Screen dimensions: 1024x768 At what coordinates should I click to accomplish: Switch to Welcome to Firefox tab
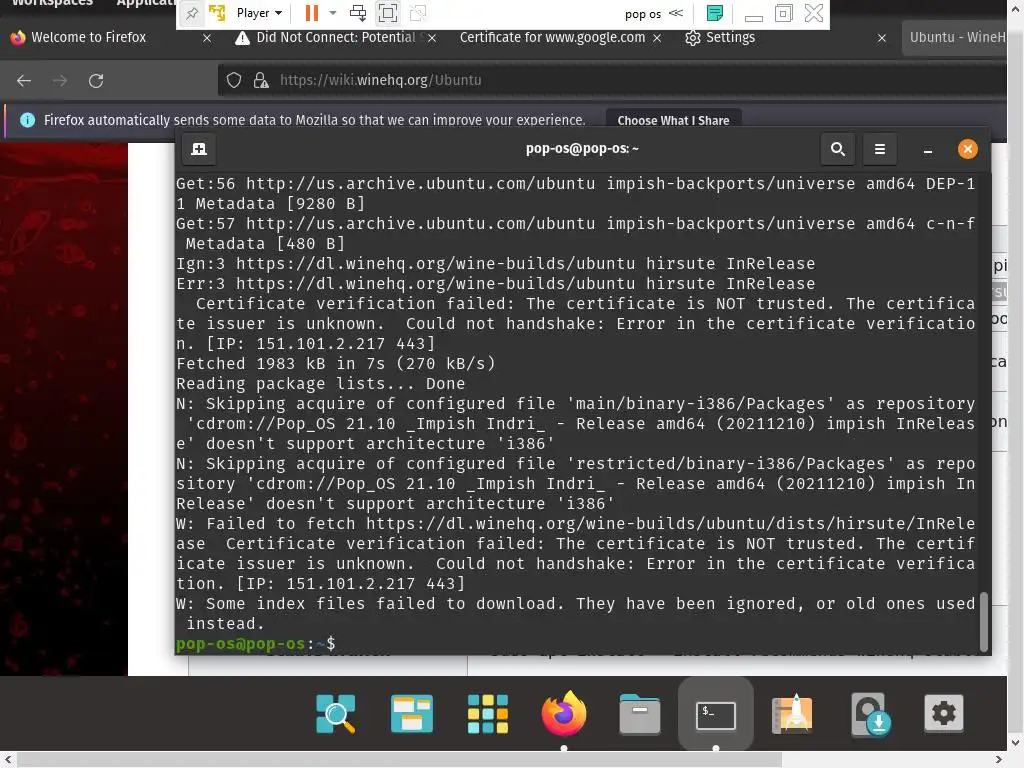click(89, 37)
